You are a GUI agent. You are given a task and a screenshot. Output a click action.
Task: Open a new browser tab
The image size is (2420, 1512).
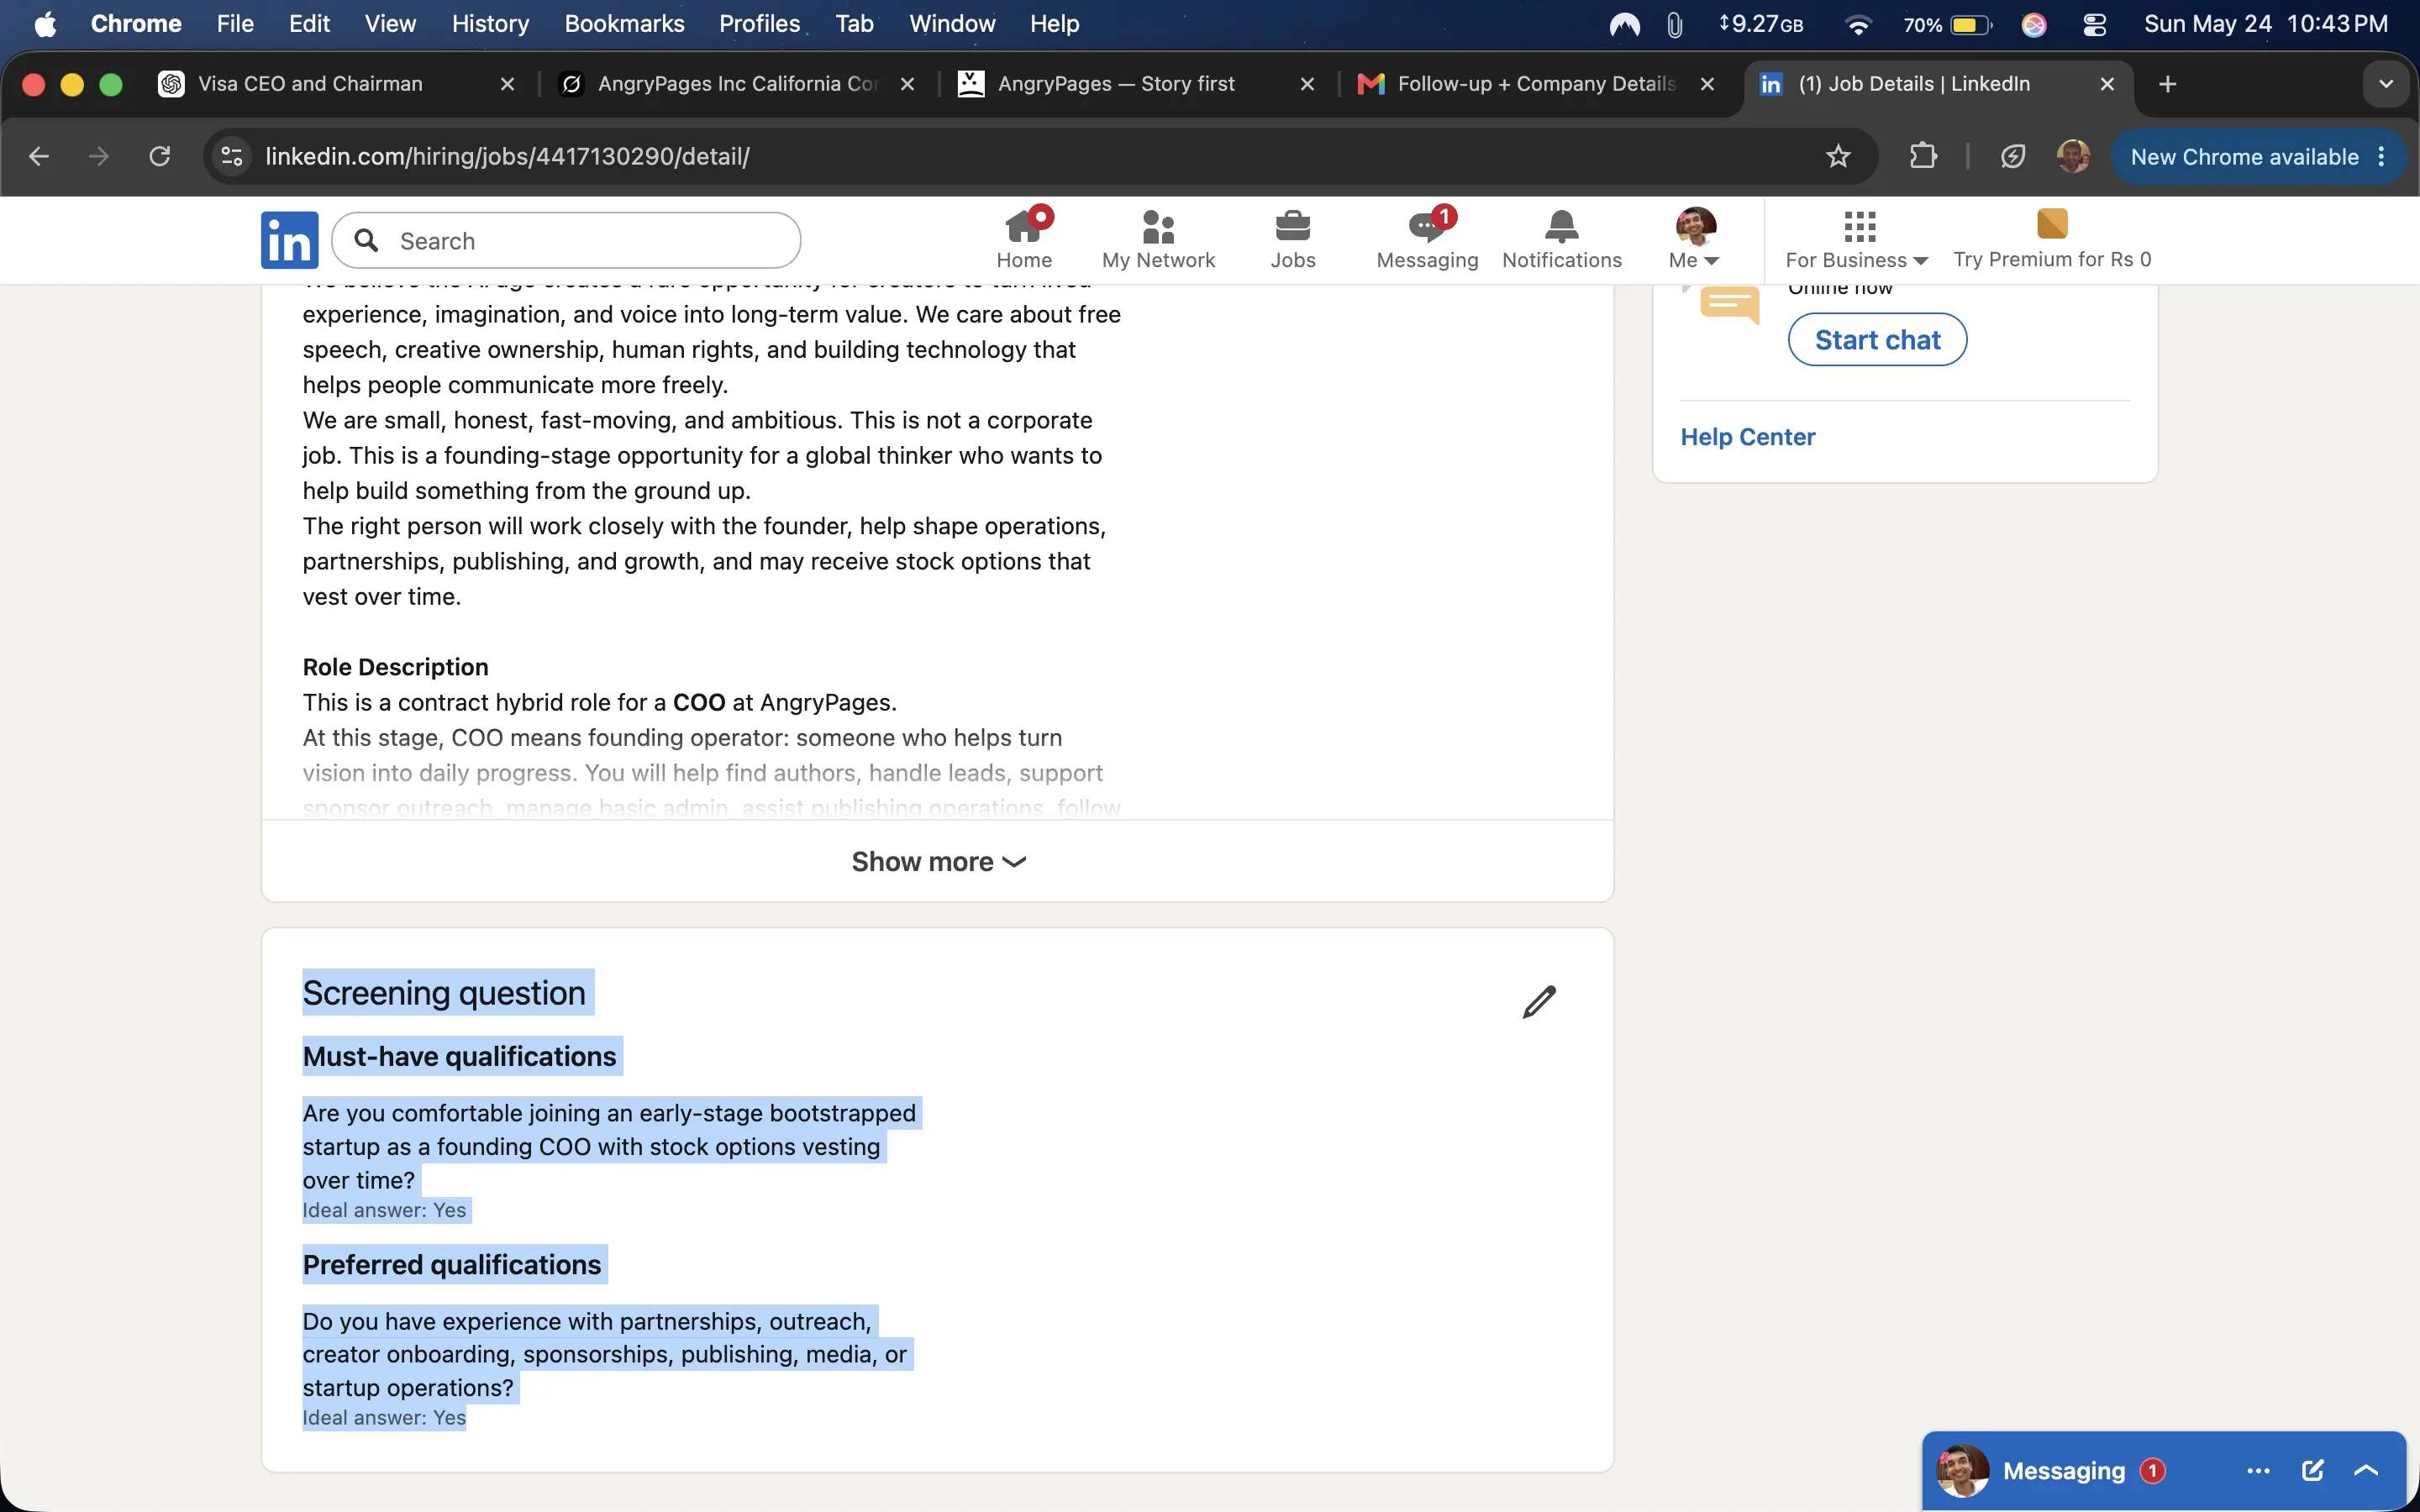[x=2167, y=84]
